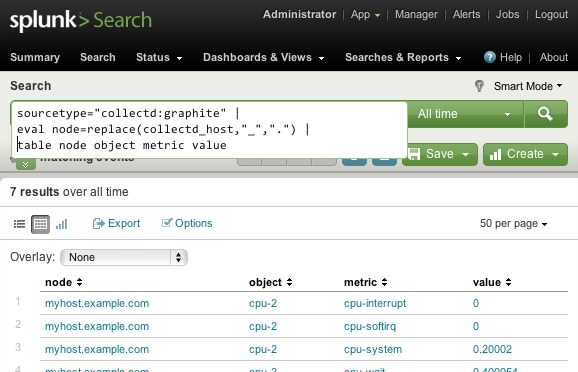Click the magnifying glass search button
The image size is (578, 372).
pyautogui.click(x=546, y=114)
